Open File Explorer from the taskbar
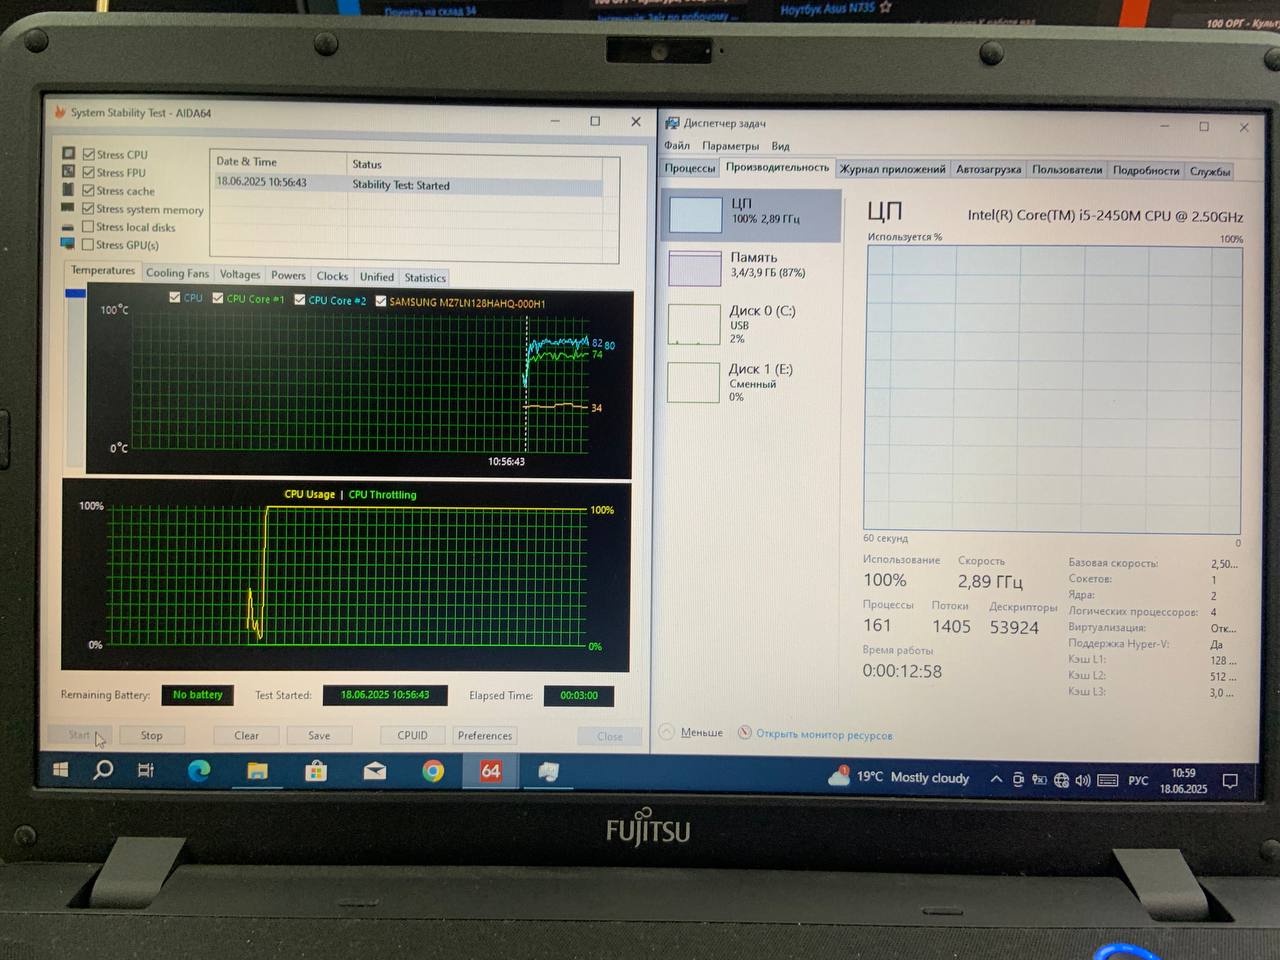Viewport: 1280px width, 960px height. pos(257,770)
